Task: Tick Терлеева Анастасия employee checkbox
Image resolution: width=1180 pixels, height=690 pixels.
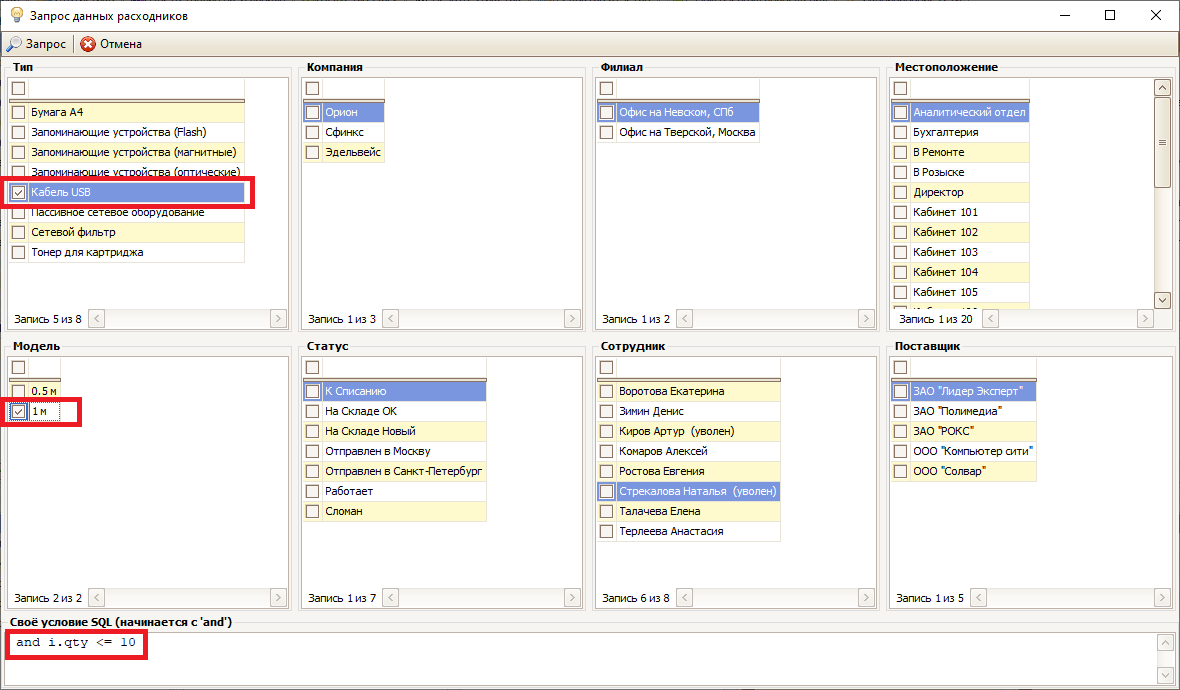Action: [x=607, y=531]
